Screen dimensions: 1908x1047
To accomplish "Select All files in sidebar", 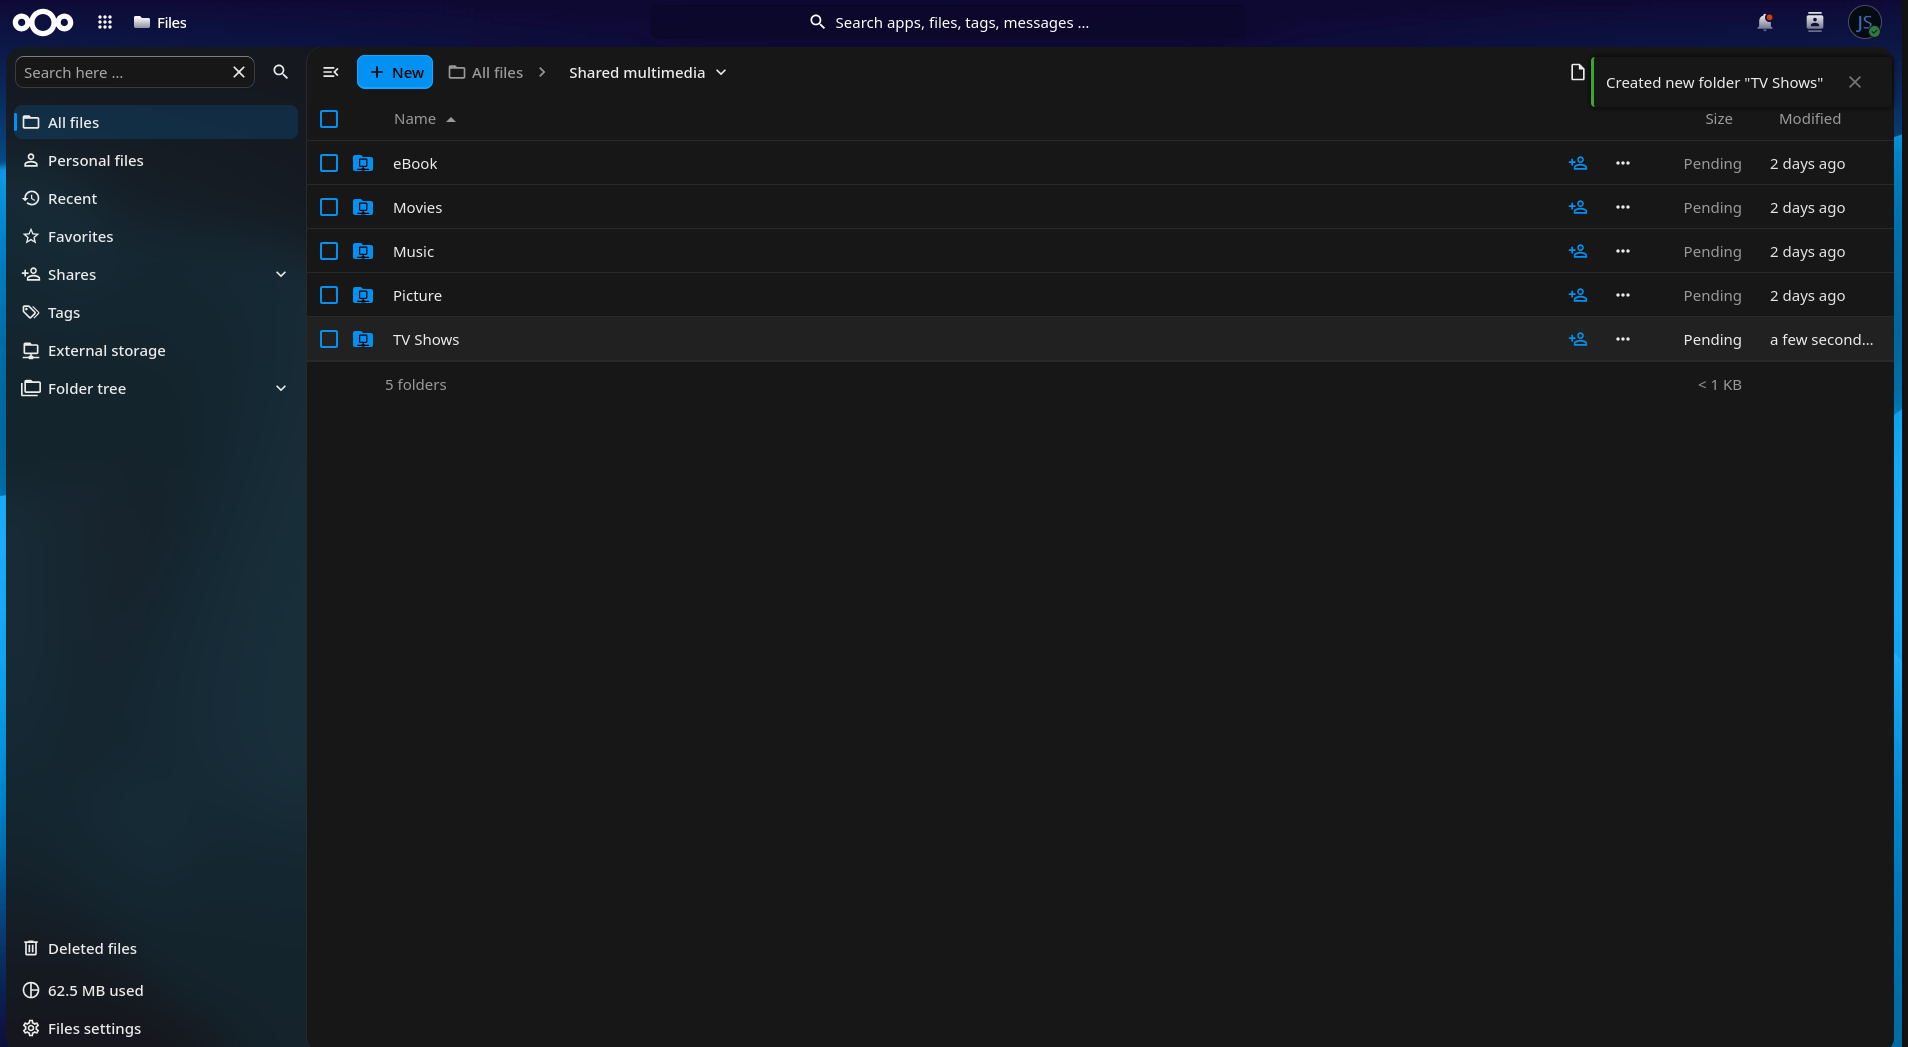I will click(156, 122).
